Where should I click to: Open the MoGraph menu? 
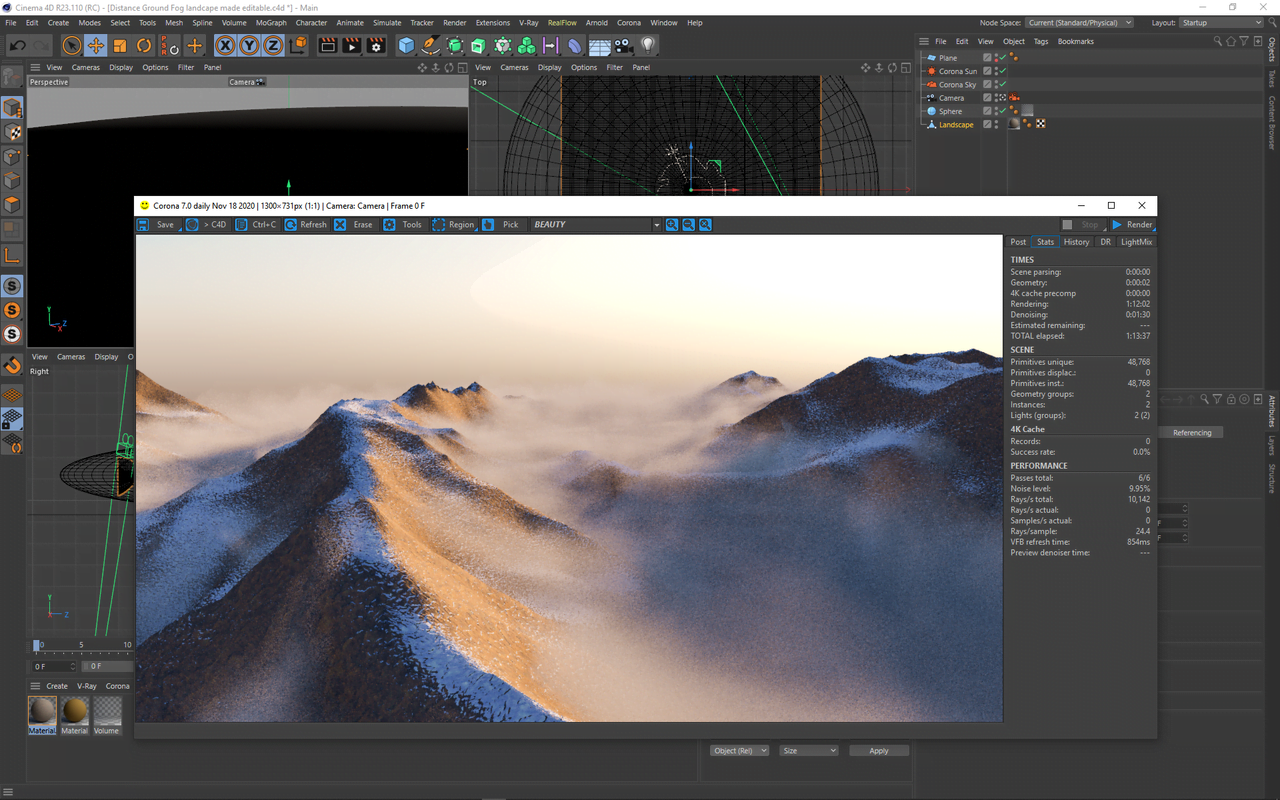(x=270, y=22)
